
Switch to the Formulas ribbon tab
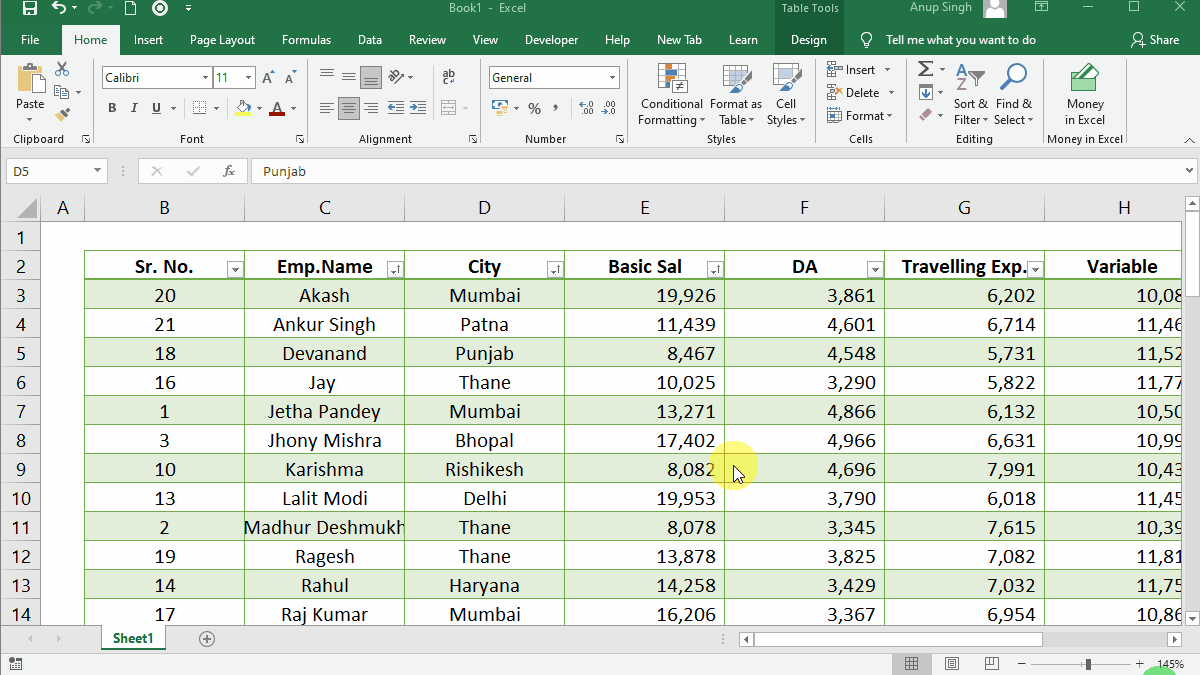pos(306,40)
